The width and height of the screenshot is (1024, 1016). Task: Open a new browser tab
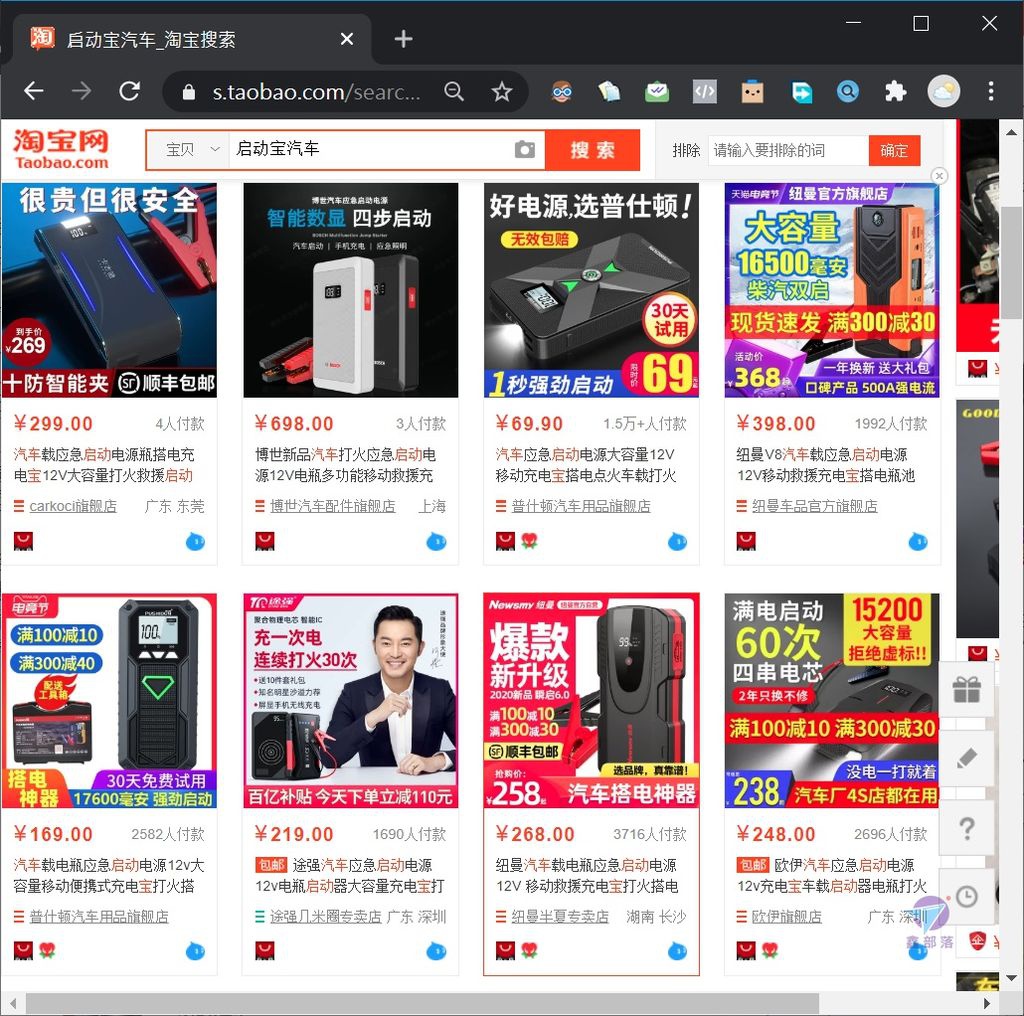click(404, 39)
